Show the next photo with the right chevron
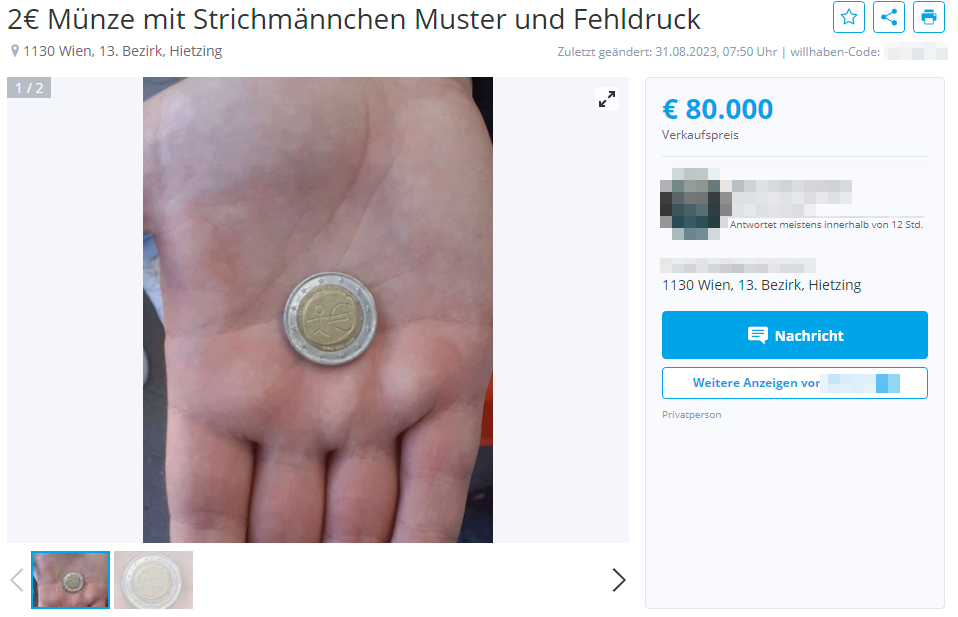958x617 pixels. click(x=618, y=580)
